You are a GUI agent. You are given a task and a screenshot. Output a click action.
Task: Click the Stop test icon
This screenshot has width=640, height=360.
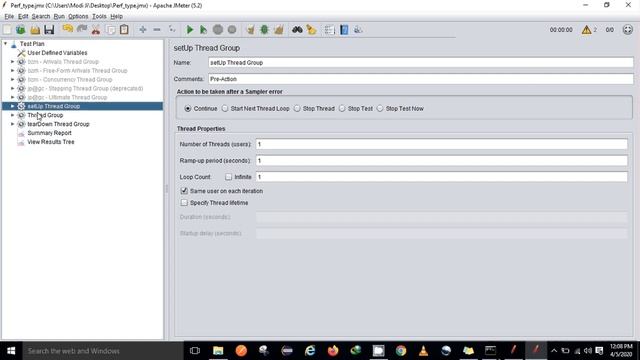pyautogui.click(x=218, y=29)
